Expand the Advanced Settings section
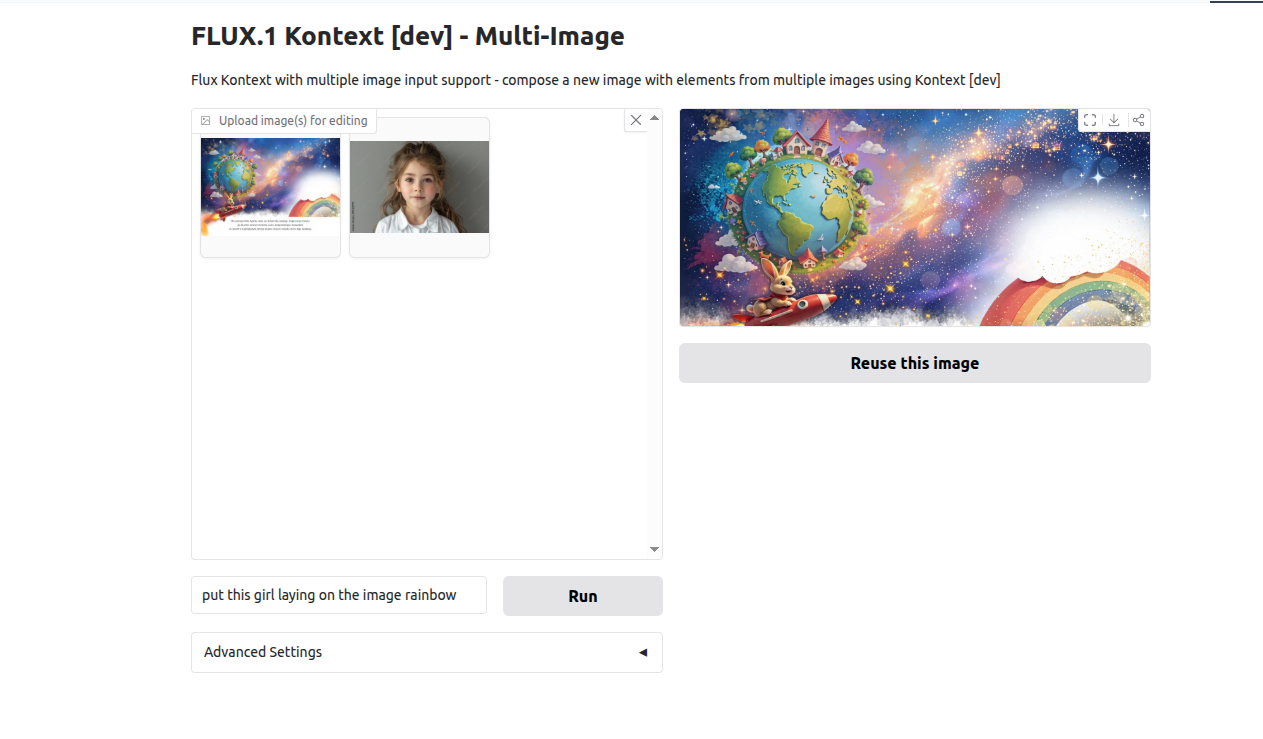Screen dimensions: 1263x739 pos(427,652)
